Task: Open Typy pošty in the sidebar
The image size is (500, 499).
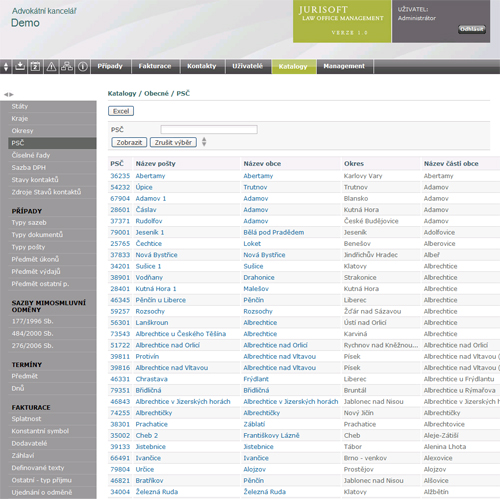Action: pos(52,247)
